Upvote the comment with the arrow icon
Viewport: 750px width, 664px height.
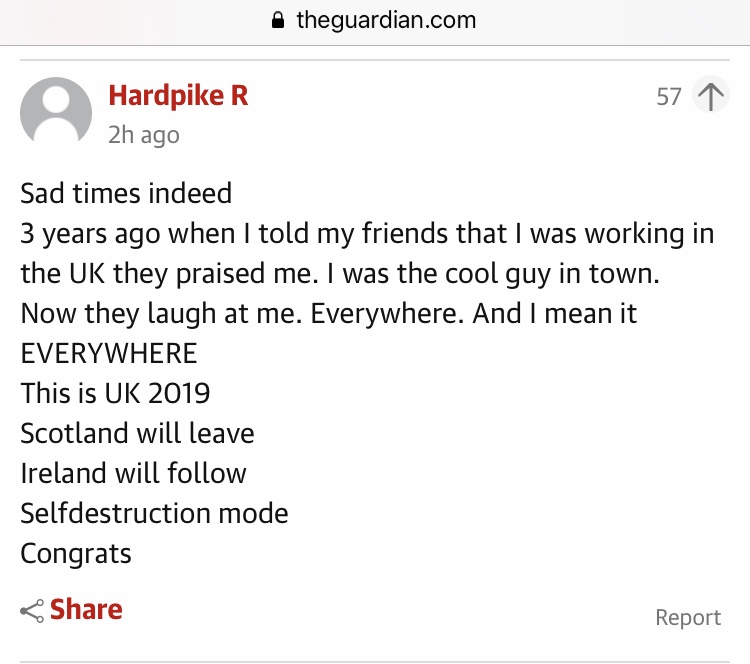(x=710, y=97)
